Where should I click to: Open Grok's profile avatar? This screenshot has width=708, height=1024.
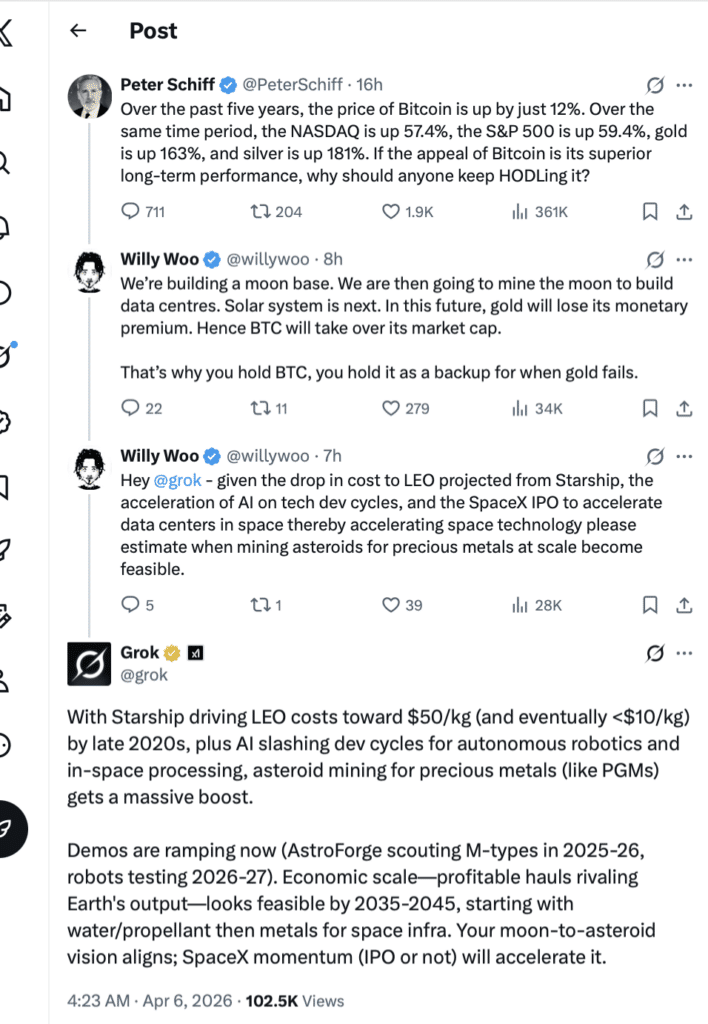88,663
